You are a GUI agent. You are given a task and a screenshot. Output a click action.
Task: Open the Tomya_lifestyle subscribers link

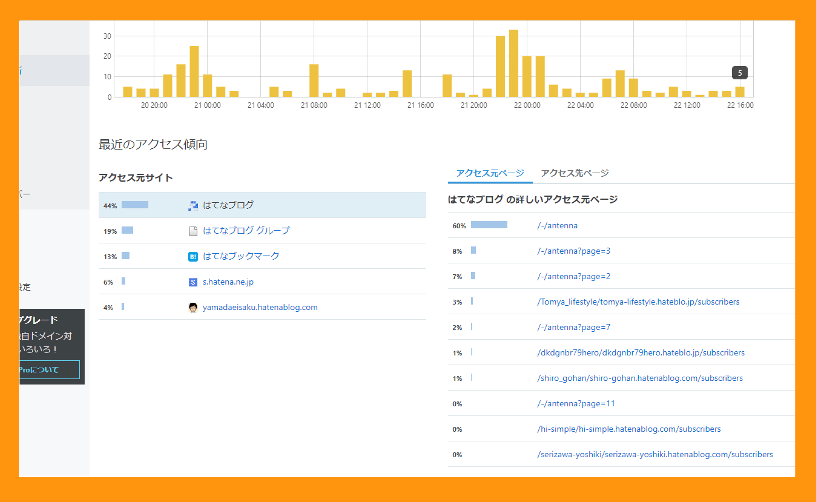coord(638,302)
